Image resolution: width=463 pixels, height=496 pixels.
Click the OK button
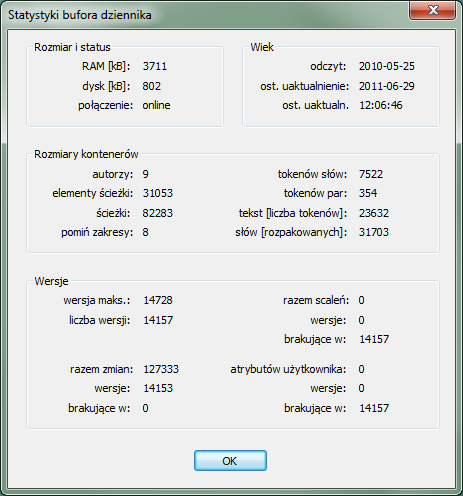click(230, 461)
